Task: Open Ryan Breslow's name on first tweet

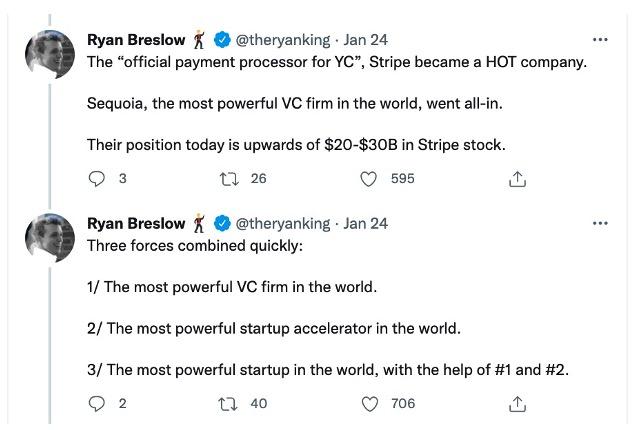Action: click(x=136, y=40)
